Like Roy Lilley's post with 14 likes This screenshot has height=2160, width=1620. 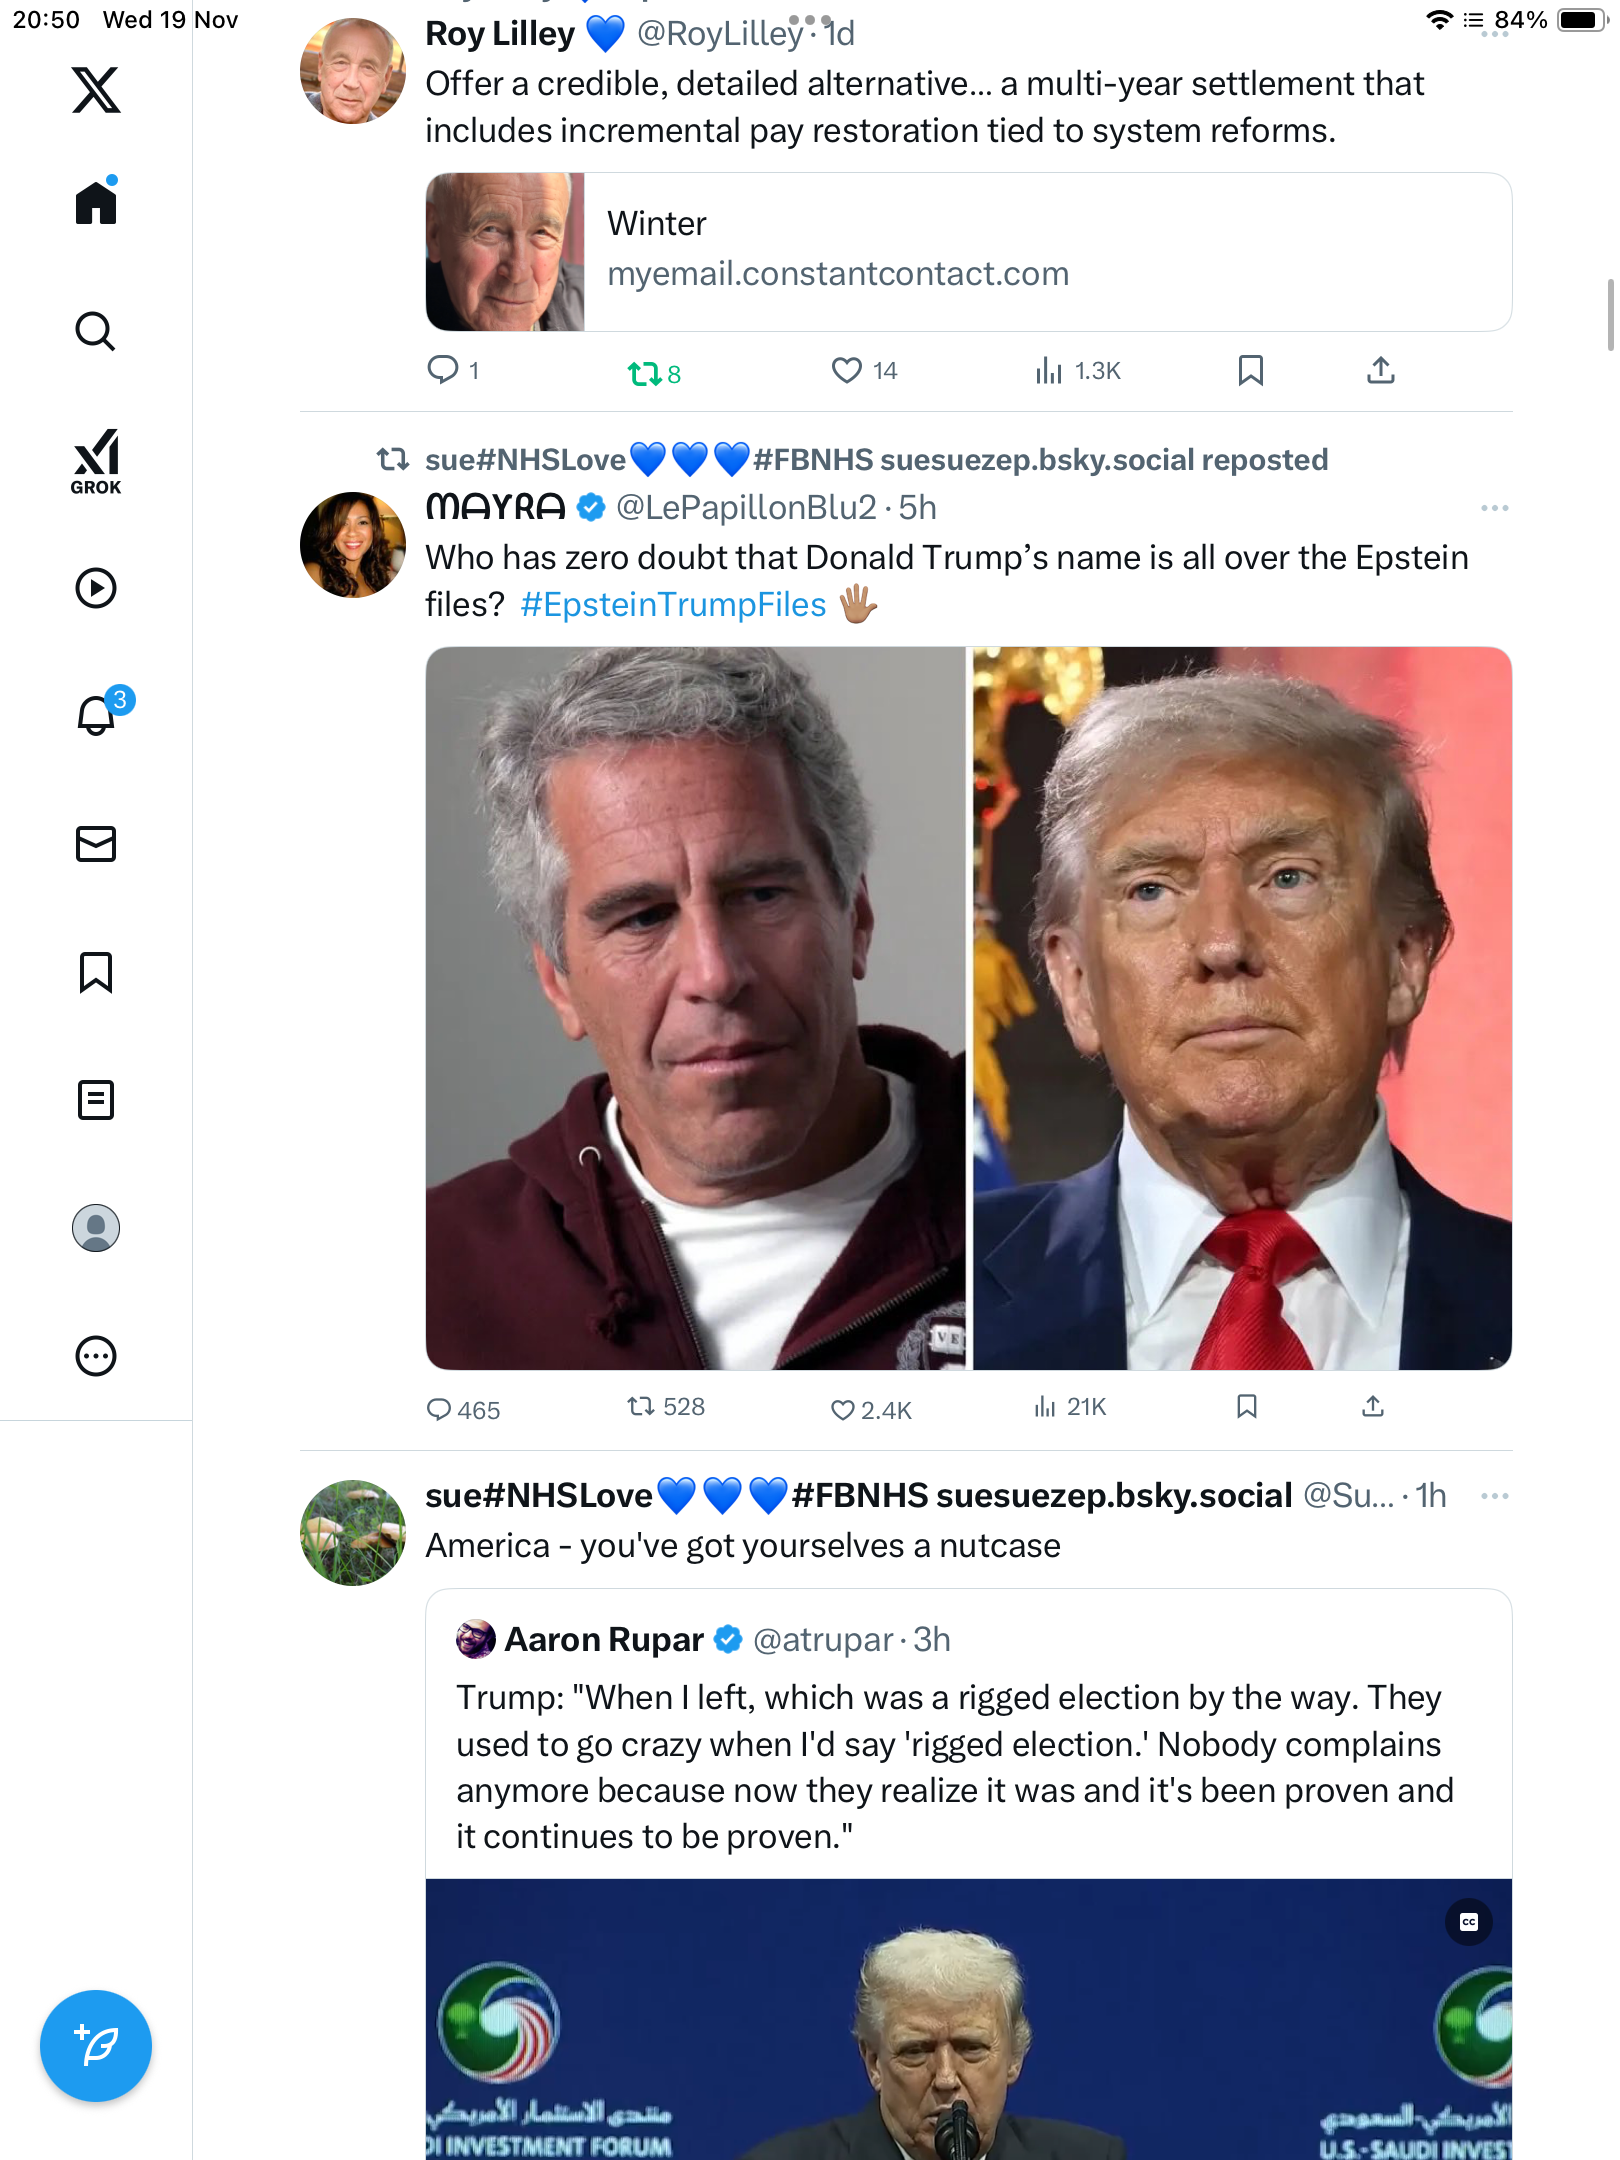tap(847, 371)
